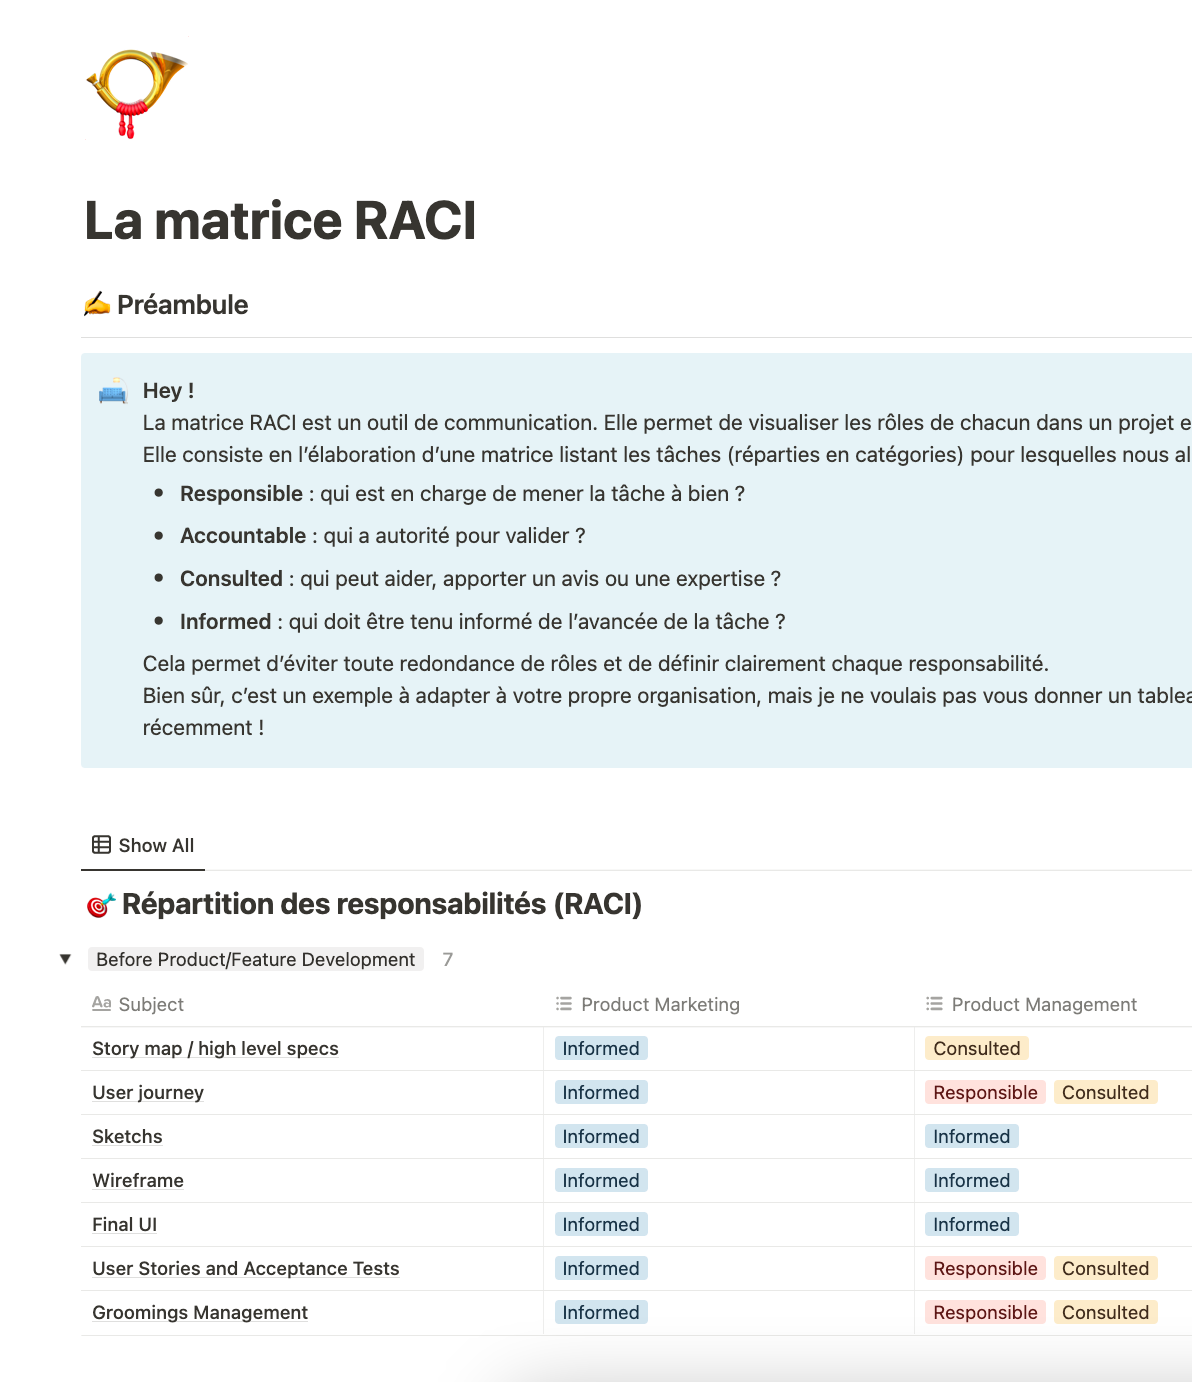
Task: Click the Product Management column list icon
Action: [934, 1004]
